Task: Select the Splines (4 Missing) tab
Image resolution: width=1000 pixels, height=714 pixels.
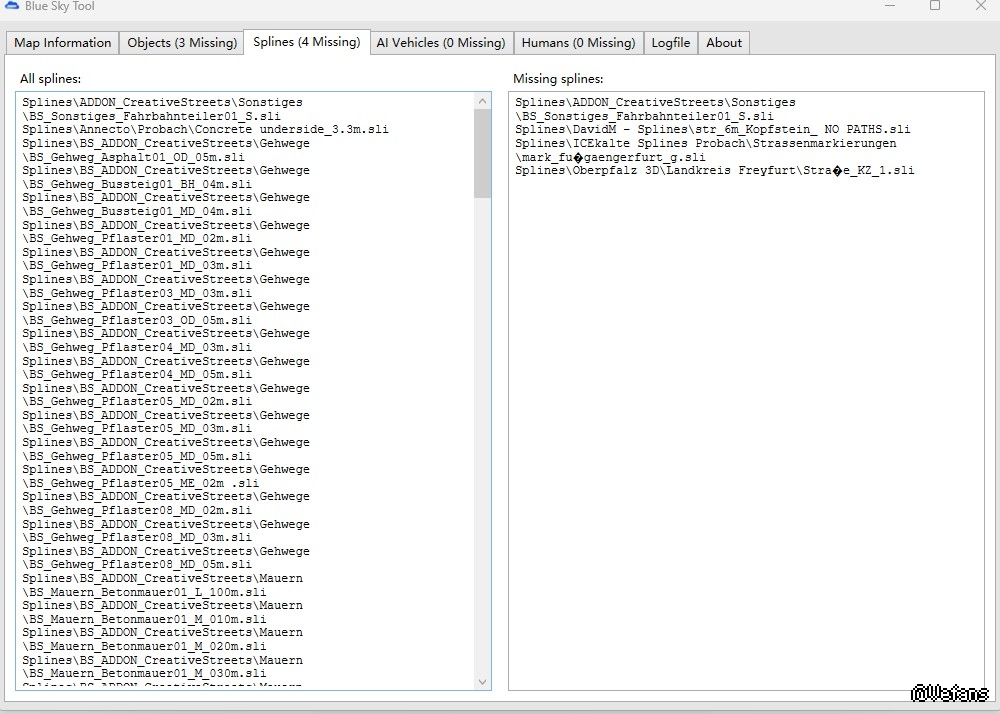Action: 307,41
